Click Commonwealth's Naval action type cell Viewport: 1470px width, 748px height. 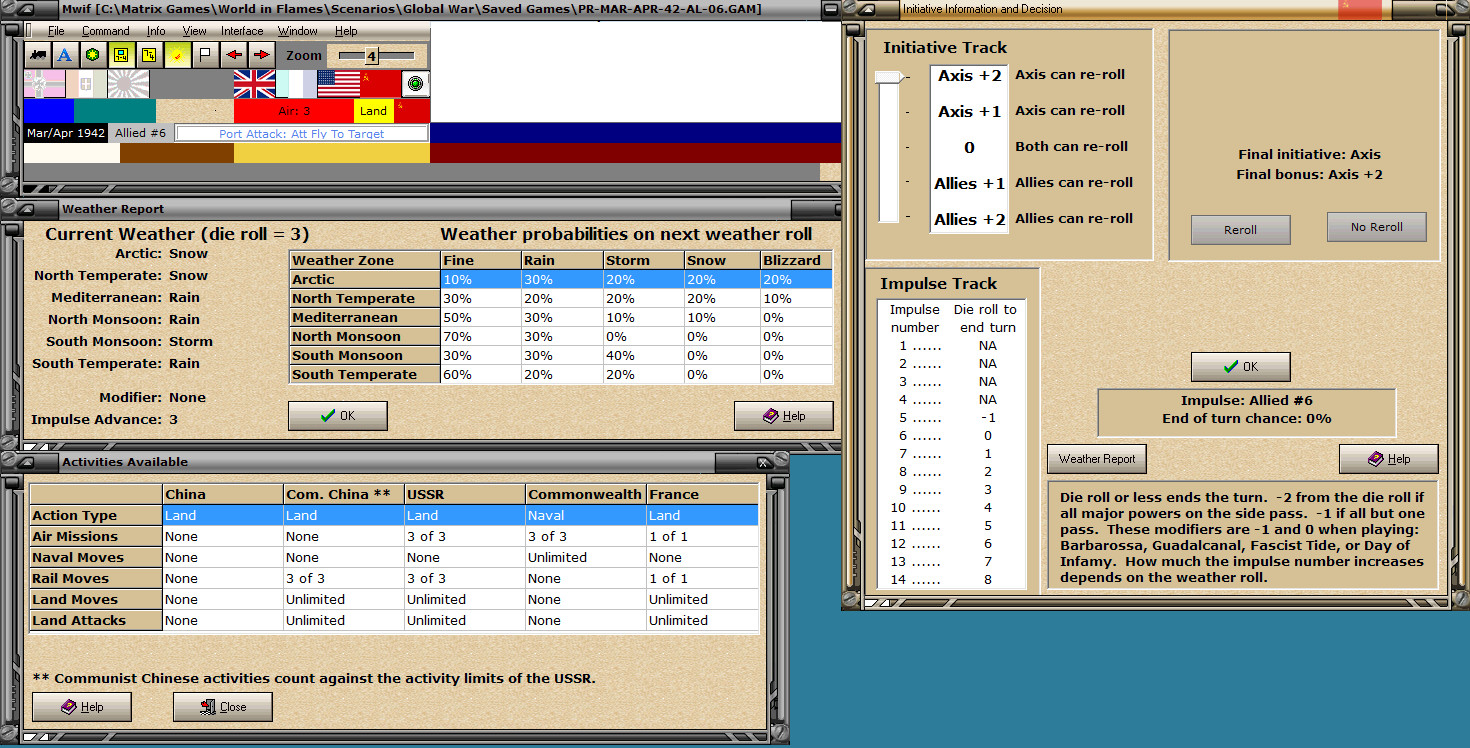(x=585, y=515)
